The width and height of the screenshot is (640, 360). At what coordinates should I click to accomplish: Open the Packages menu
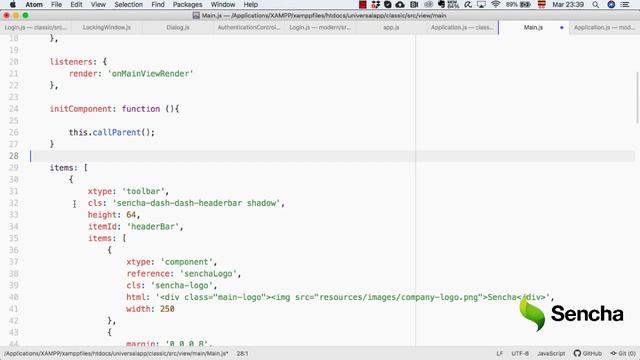[x=187, y=4]
